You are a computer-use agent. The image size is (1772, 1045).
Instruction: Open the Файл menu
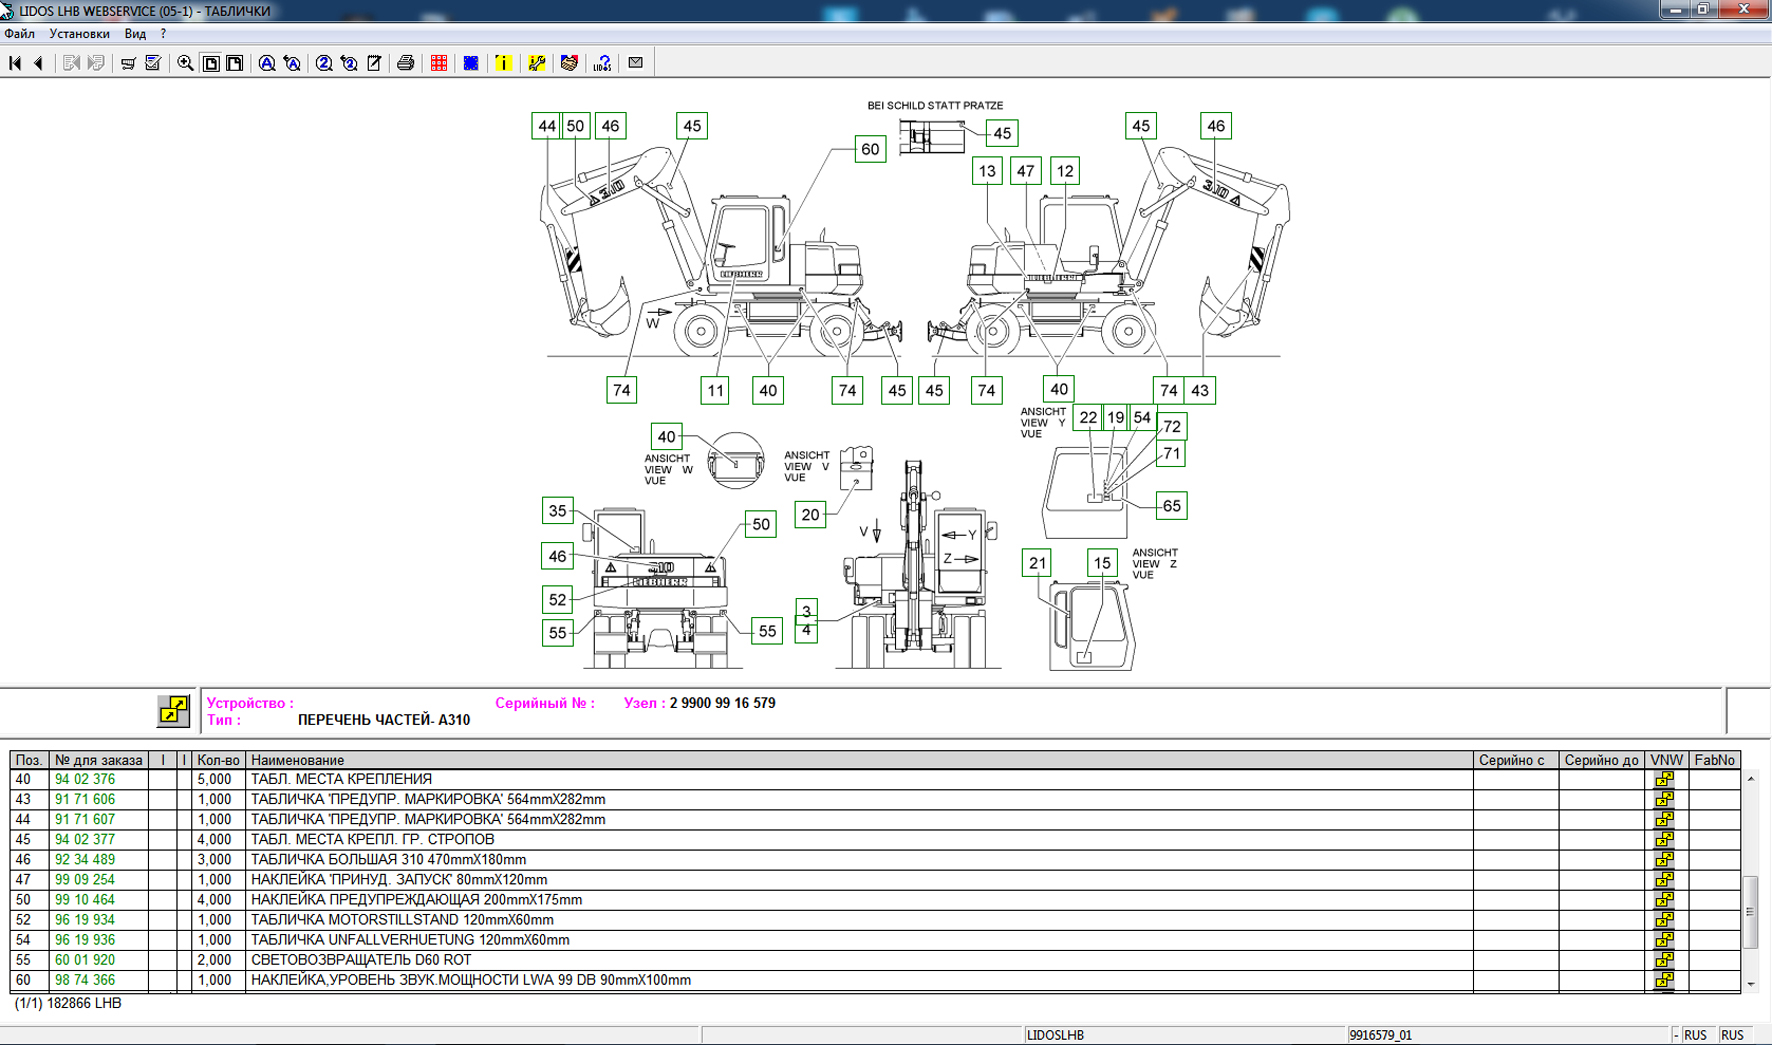pyautogui.click(x=20, y=34)
